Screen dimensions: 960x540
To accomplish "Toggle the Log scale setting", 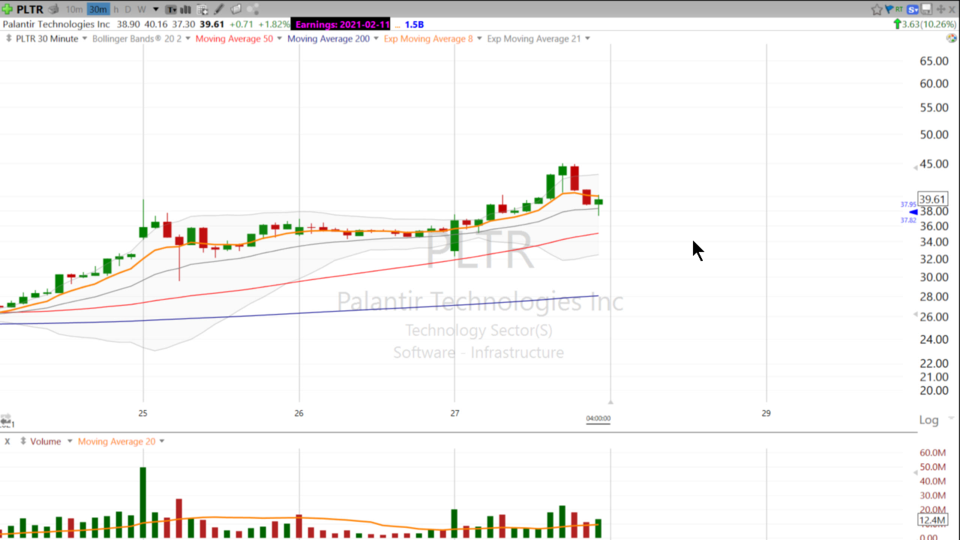I will (x=929, y=420).
